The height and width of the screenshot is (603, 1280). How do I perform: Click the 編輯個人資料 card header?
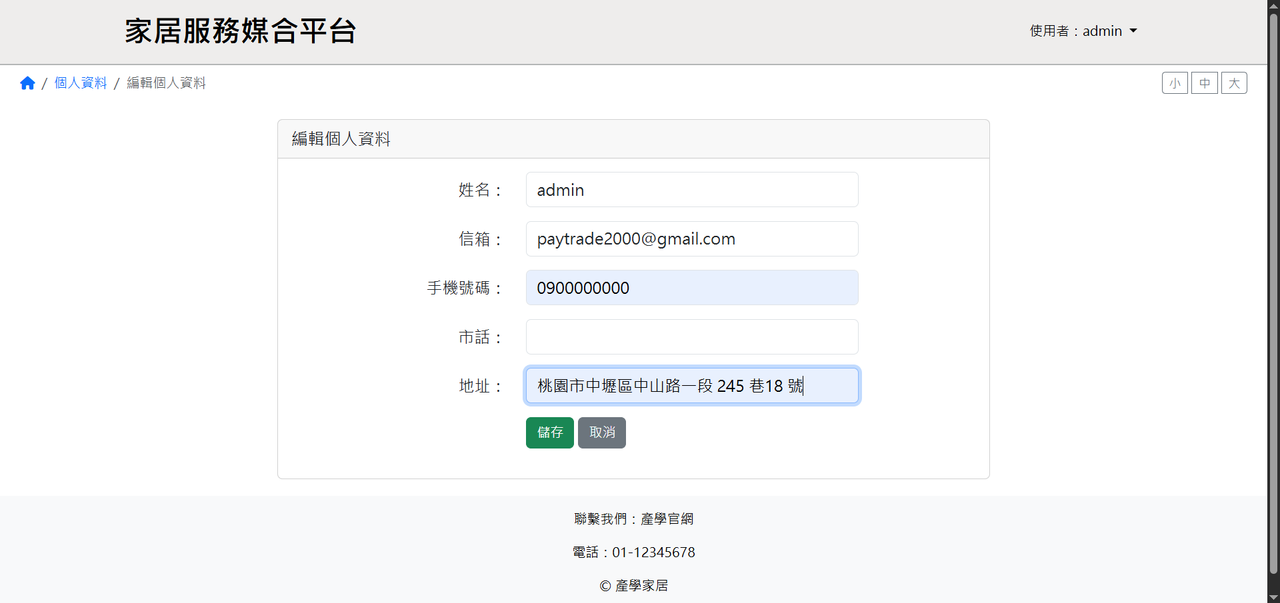click(634, 139)
